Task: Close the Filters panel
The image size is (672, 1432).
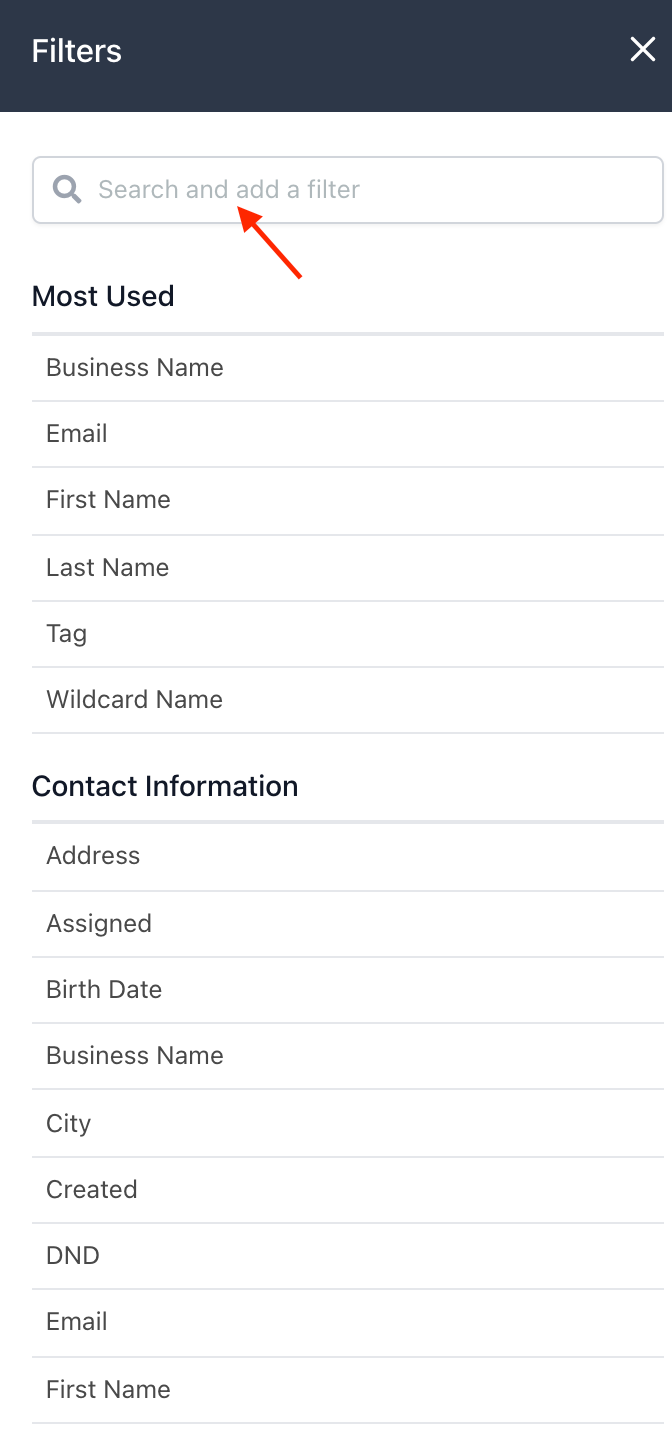Action: [x=642, y=50]
